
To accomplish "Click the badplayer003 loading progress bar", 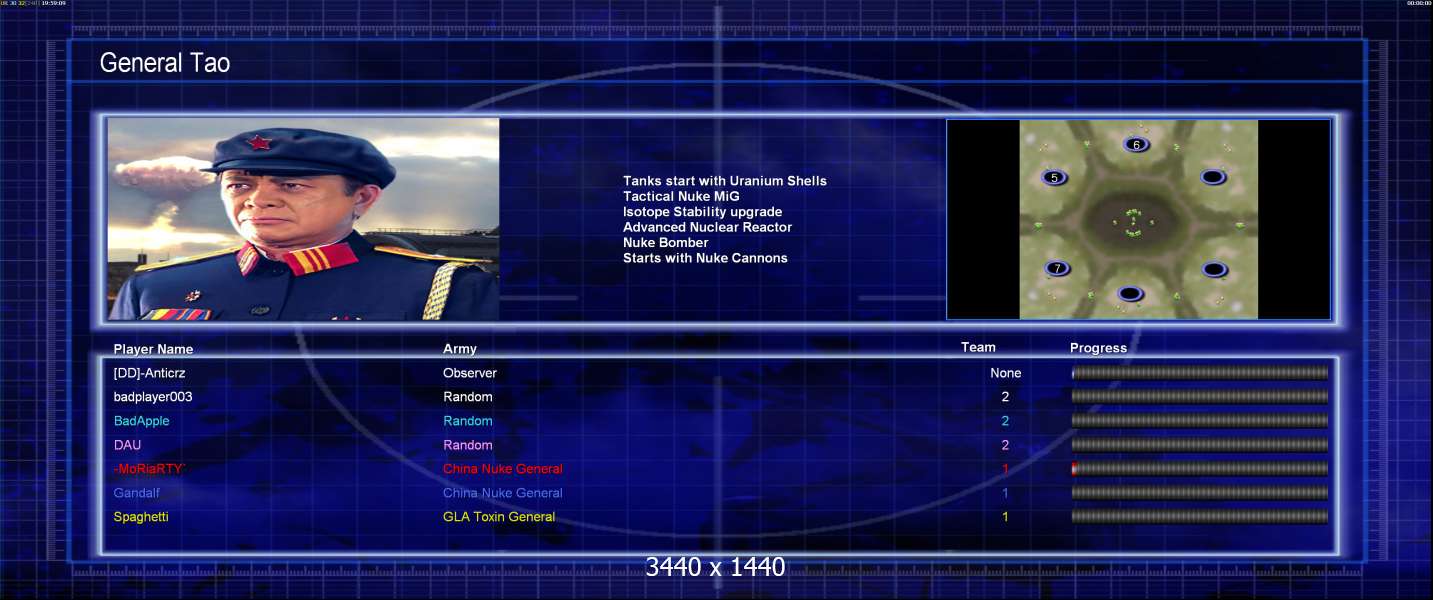I will (x=1200, y=397).
